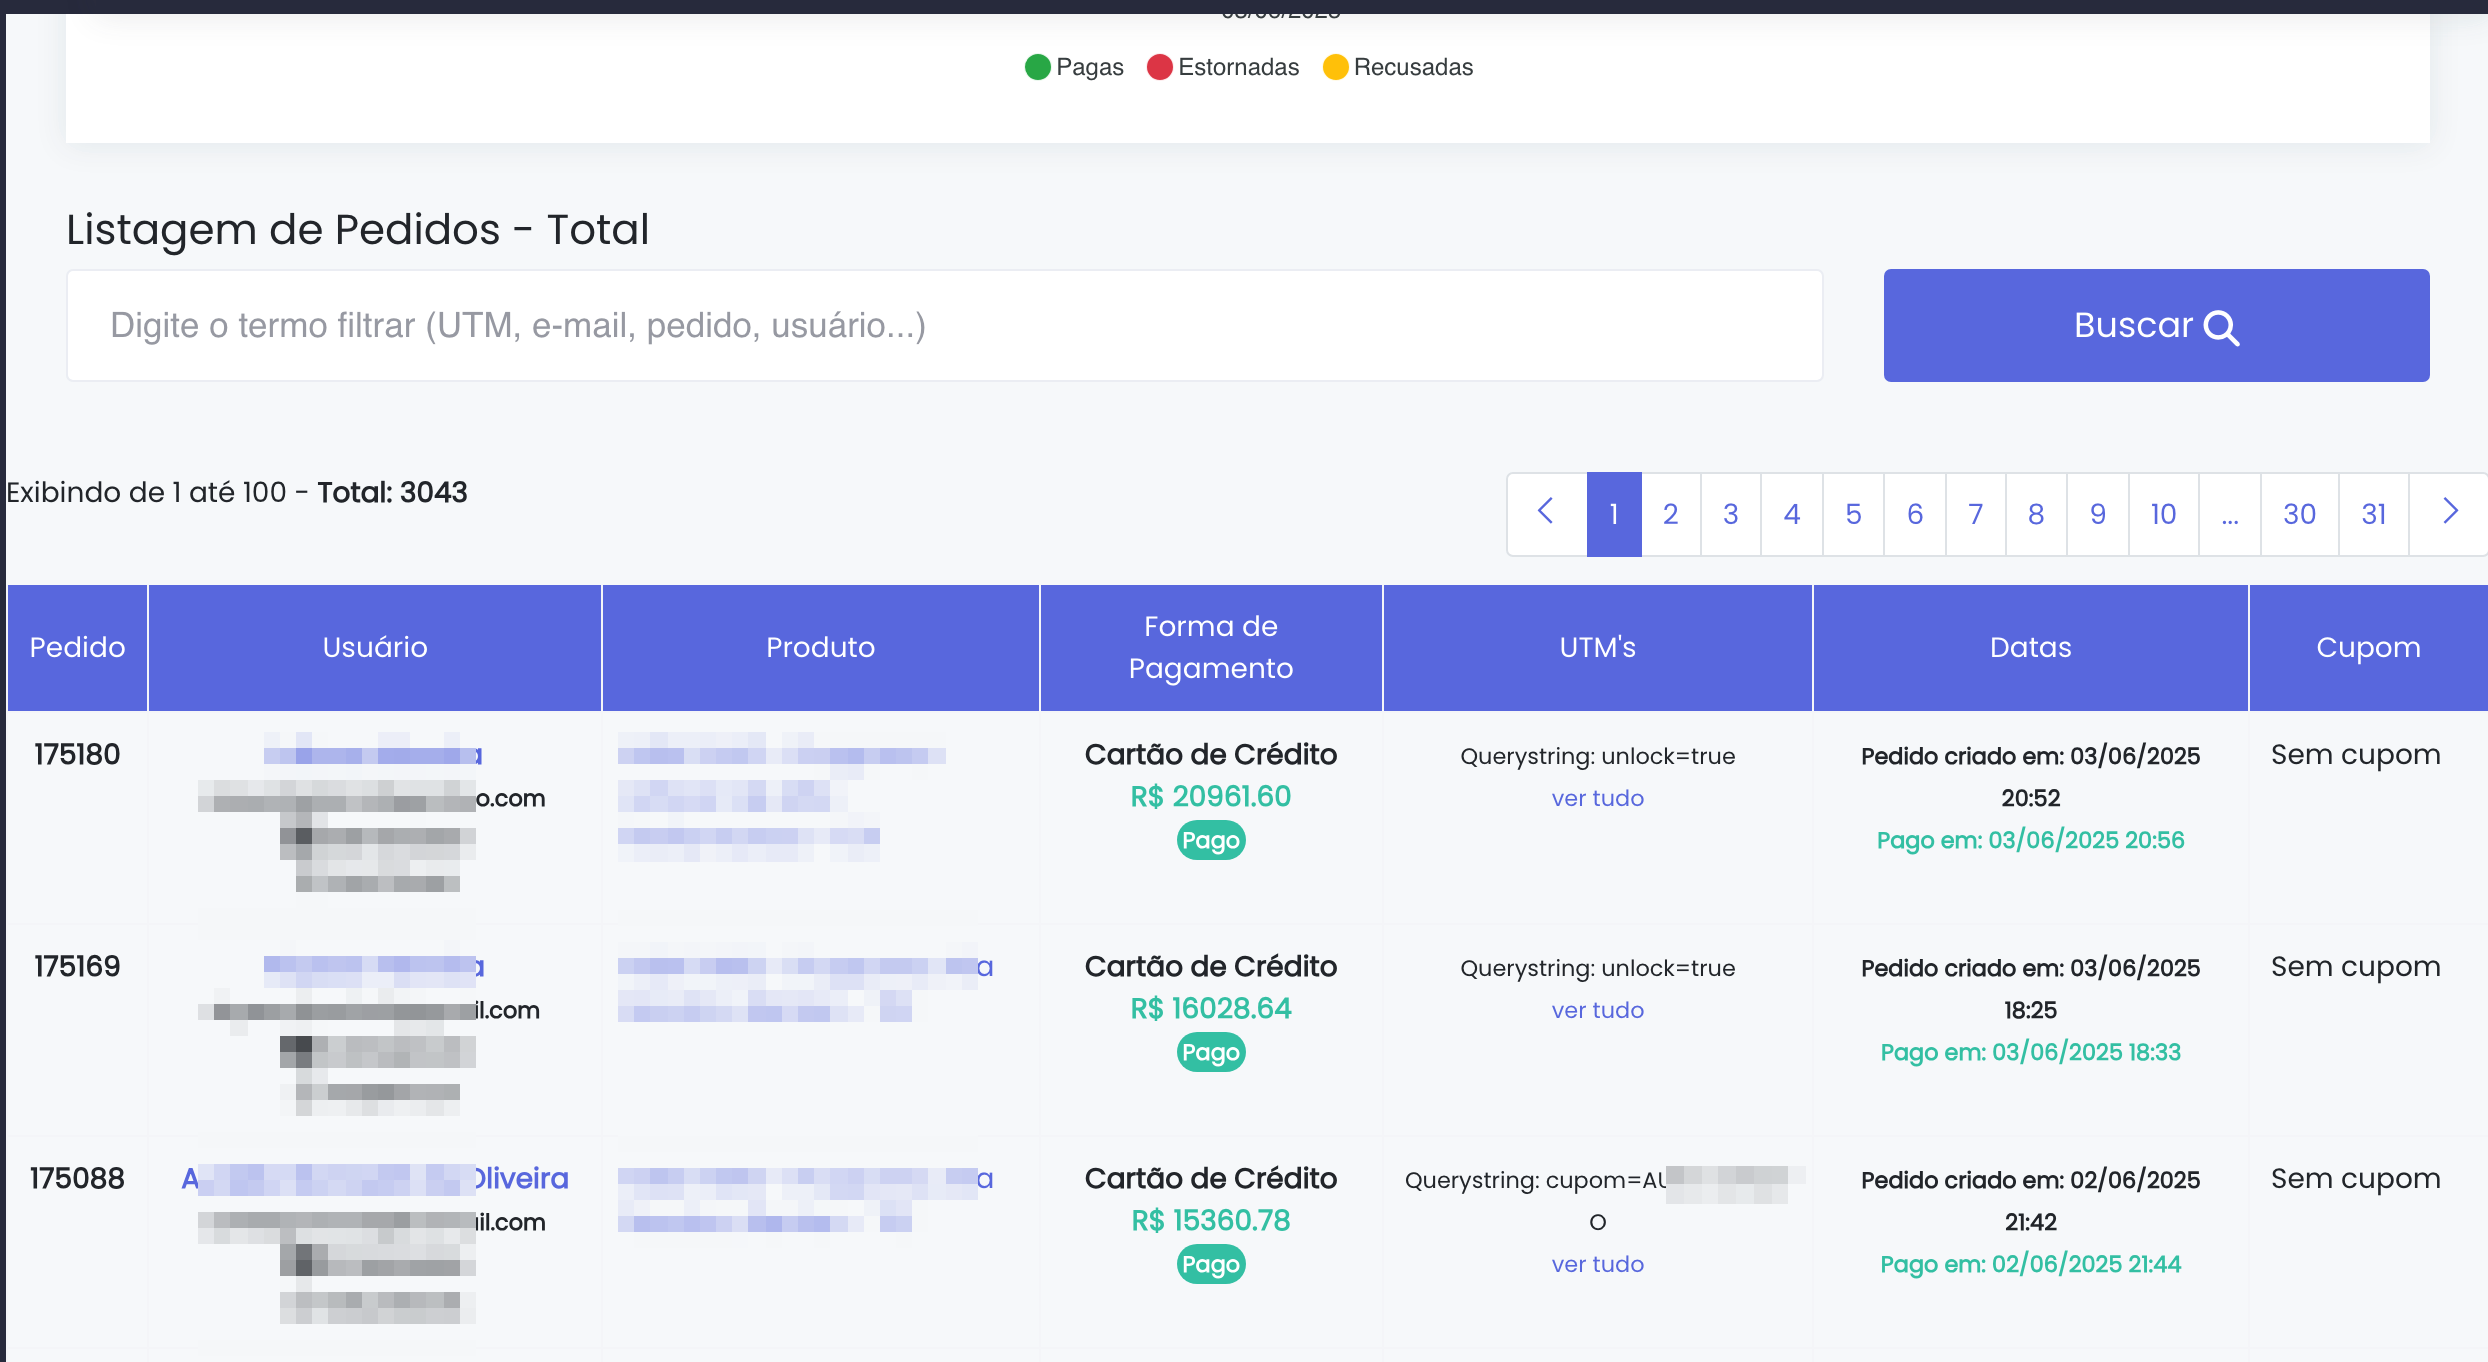Expand 'ver tudo' for order 175088

tap(1597, 1264)
